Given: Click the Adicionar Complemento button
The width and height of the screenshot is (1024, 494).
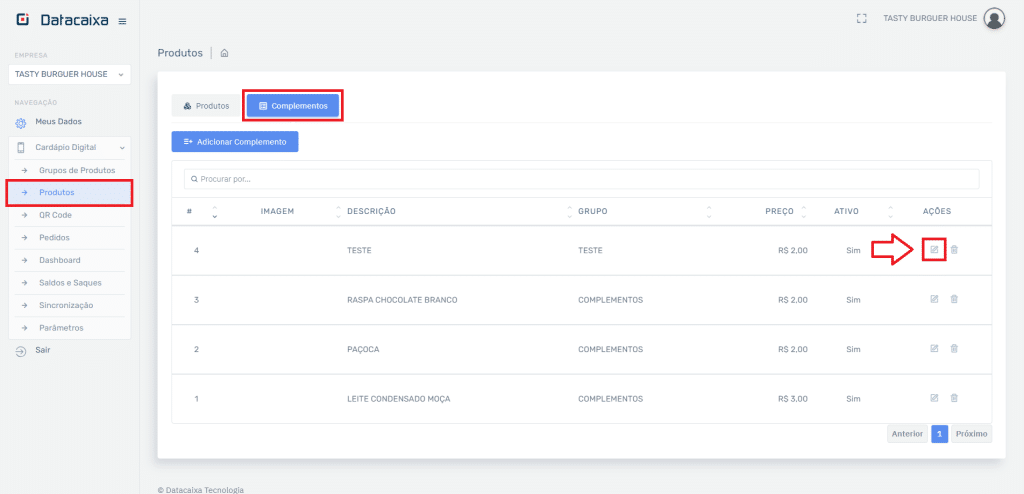Looking at the screenshot, I should (235, 142).
